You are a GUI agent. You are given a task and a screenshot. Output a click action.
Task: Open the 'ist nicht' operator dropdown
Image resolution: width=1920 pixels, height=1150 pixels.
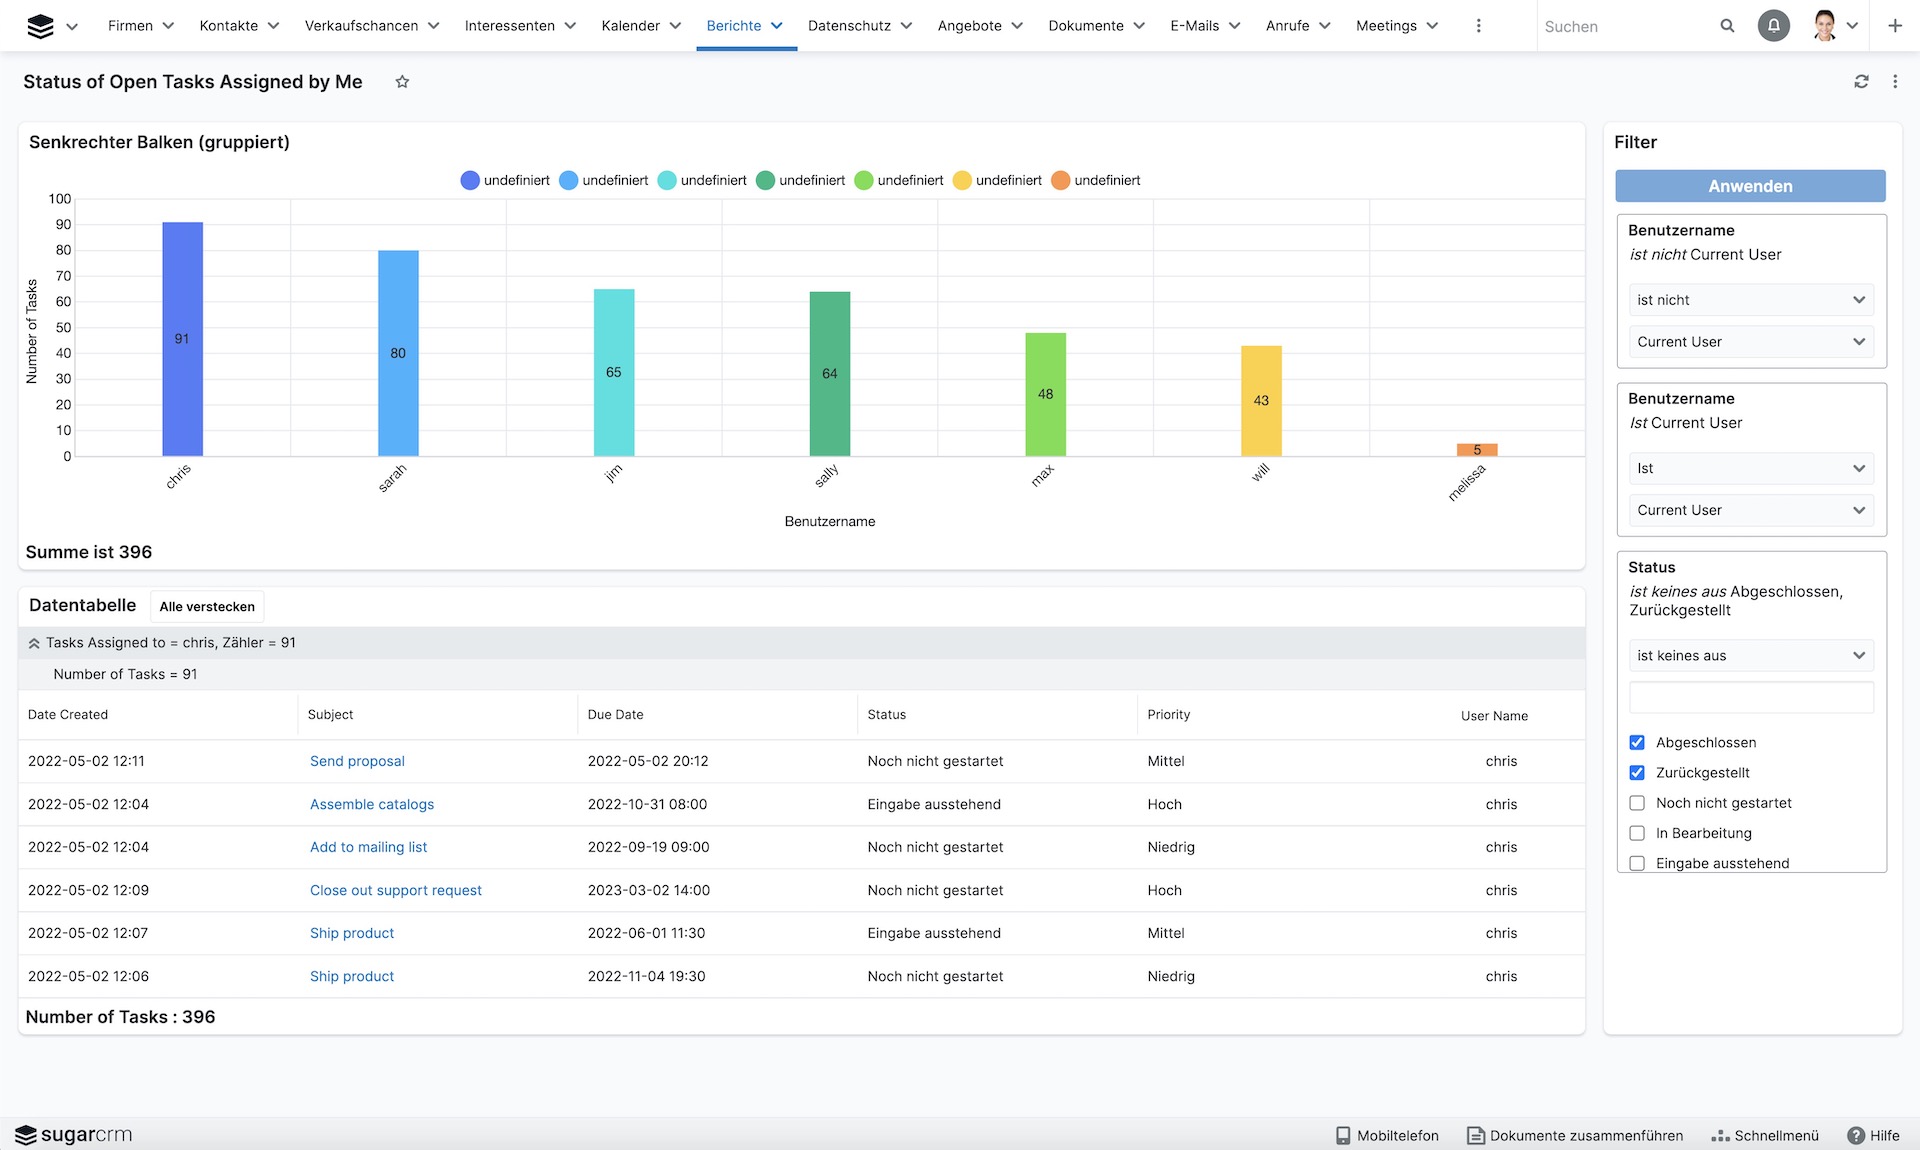tap(1751, 300)
